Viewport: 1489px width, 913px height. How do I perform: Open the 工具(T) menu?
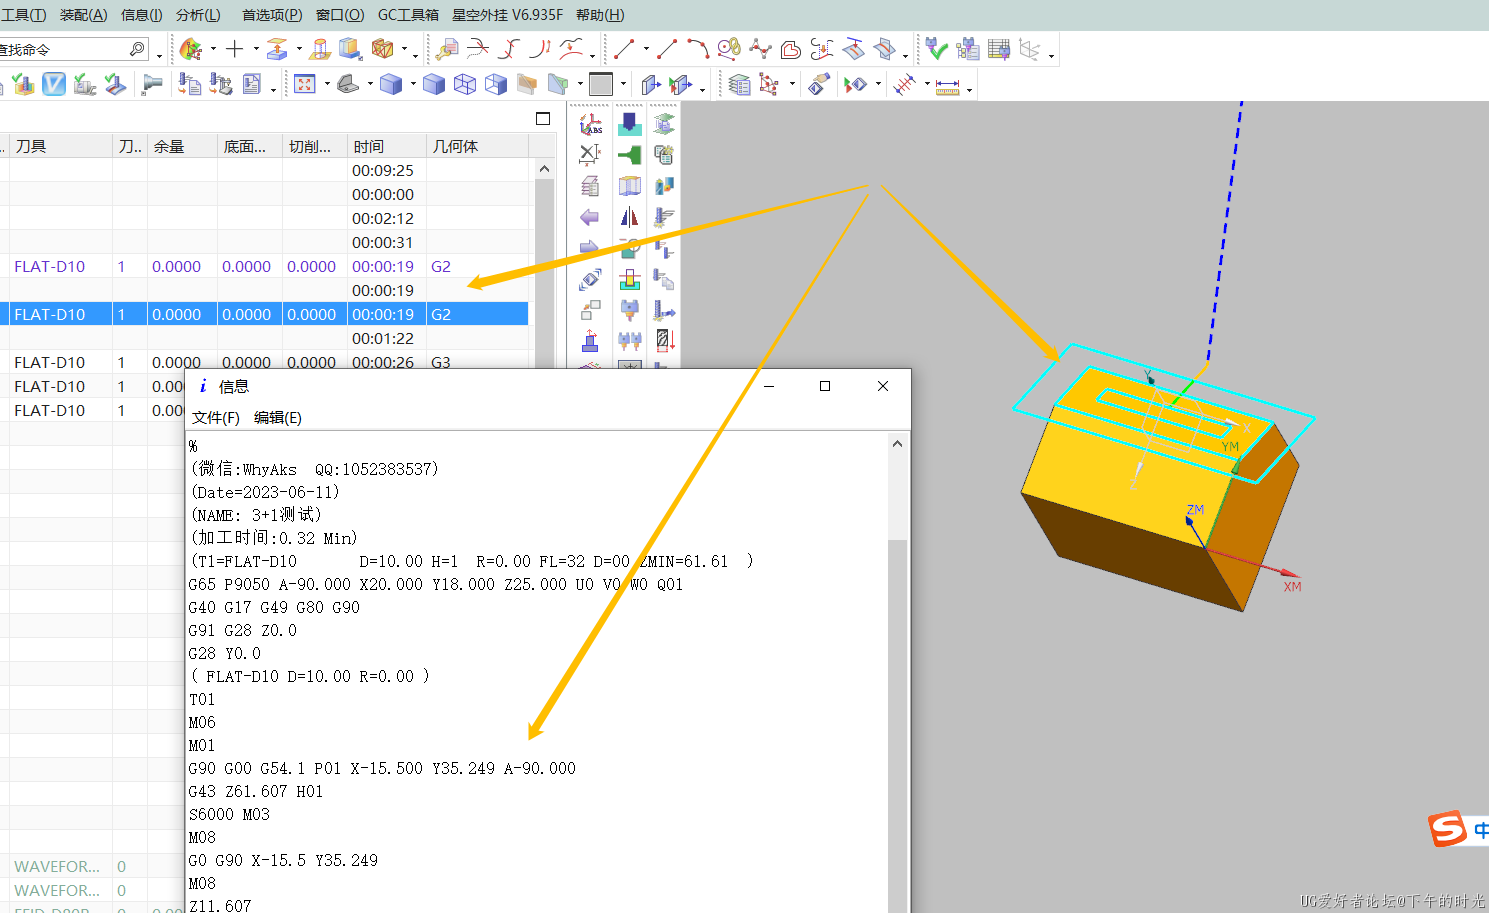(x=23, y=15)
